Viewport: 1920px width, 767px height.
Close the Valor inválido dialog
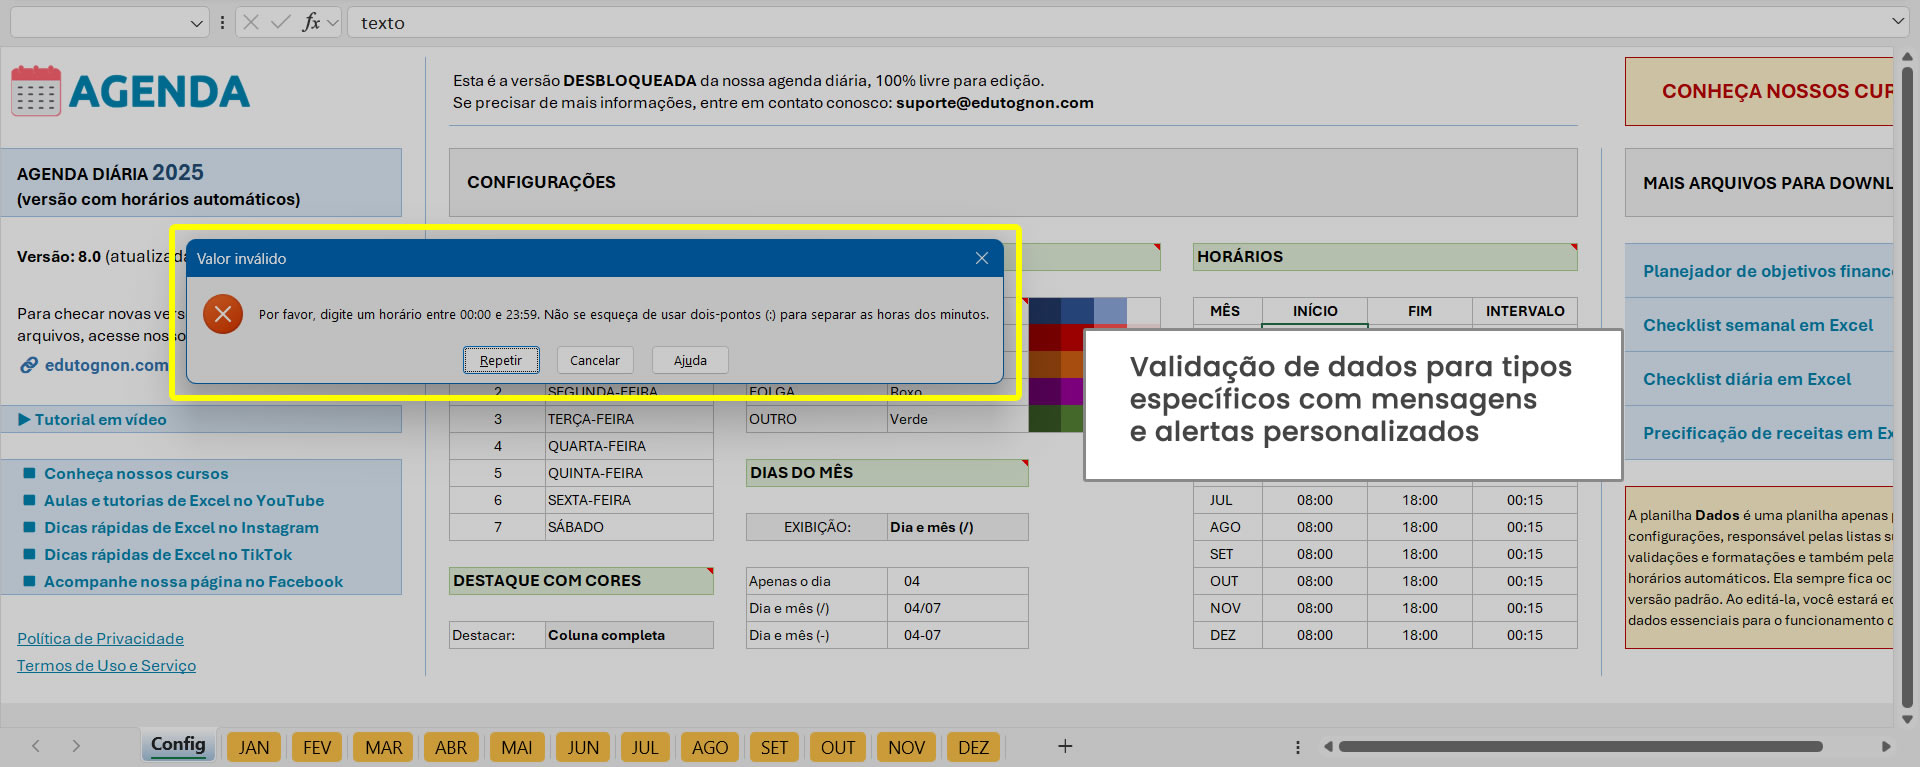(x=982, y=258)
